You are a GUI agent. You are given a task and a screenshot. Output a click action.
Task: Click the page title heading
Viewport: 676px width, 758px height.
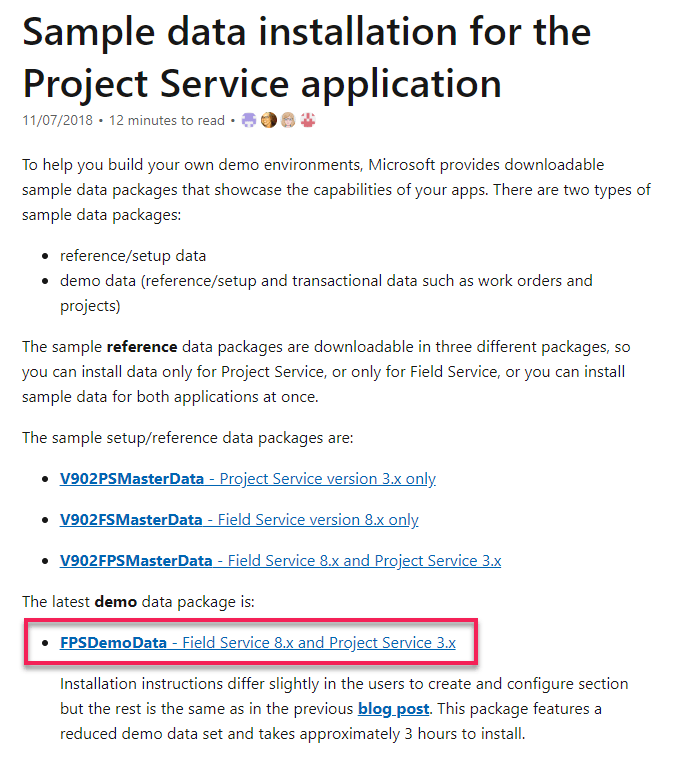point(306,58)
